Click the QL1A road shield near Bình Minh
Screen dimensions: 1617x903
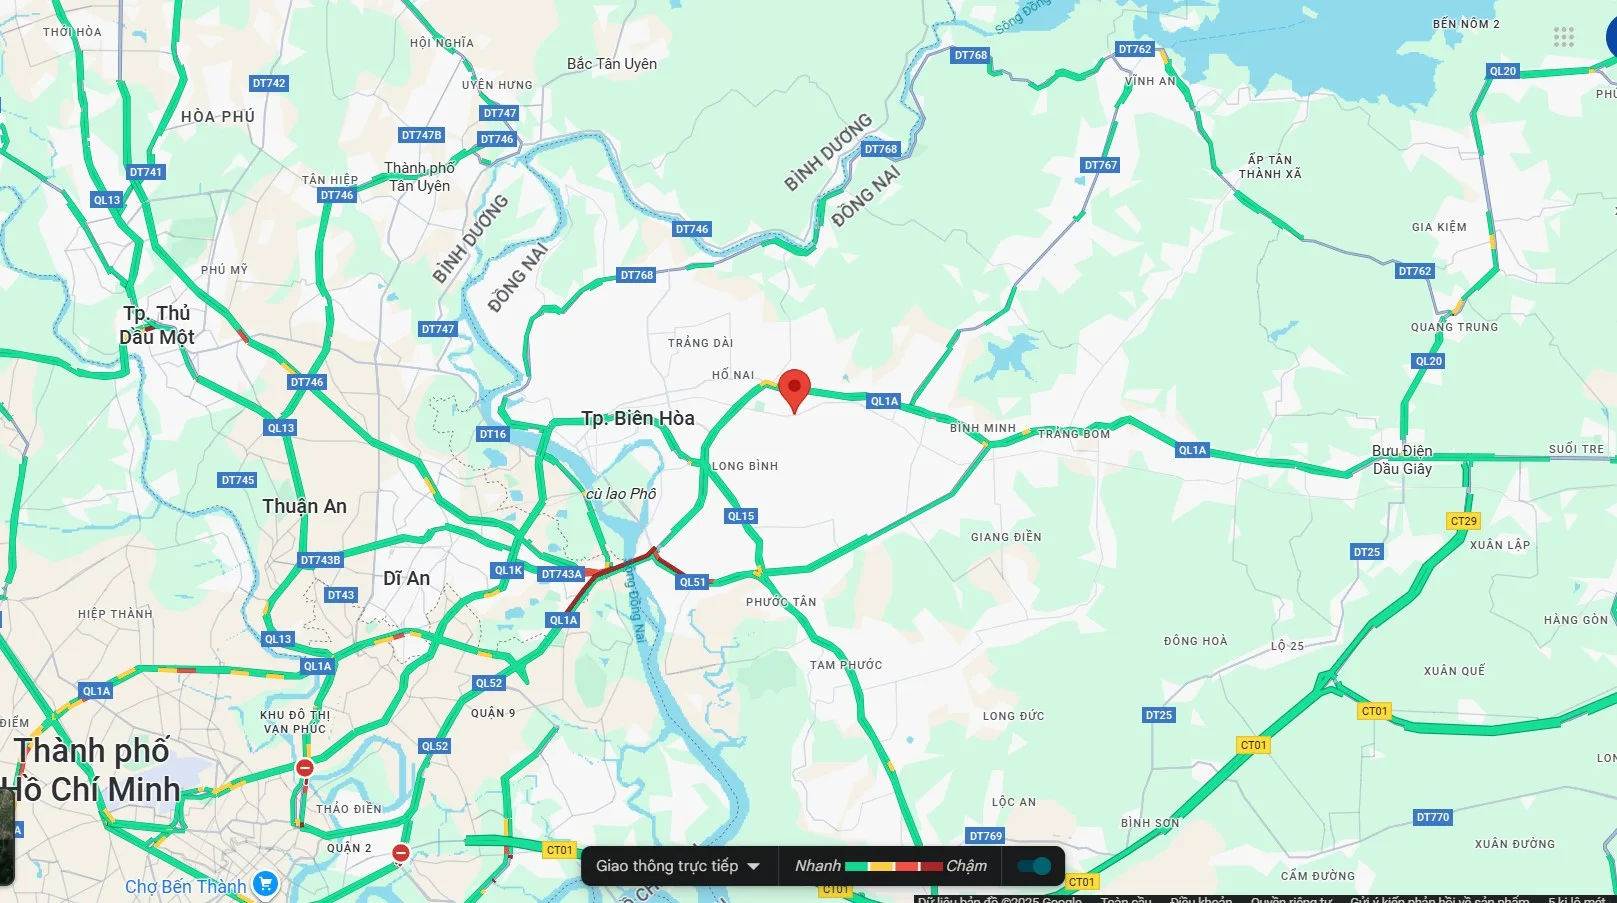[x=884, y=401]
